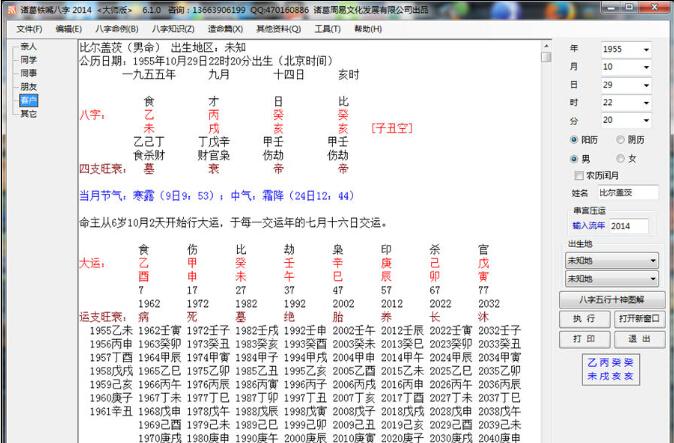Click the 公历日期 birth date line
Viewport: 674px width, 443px height.
point(206,61)
